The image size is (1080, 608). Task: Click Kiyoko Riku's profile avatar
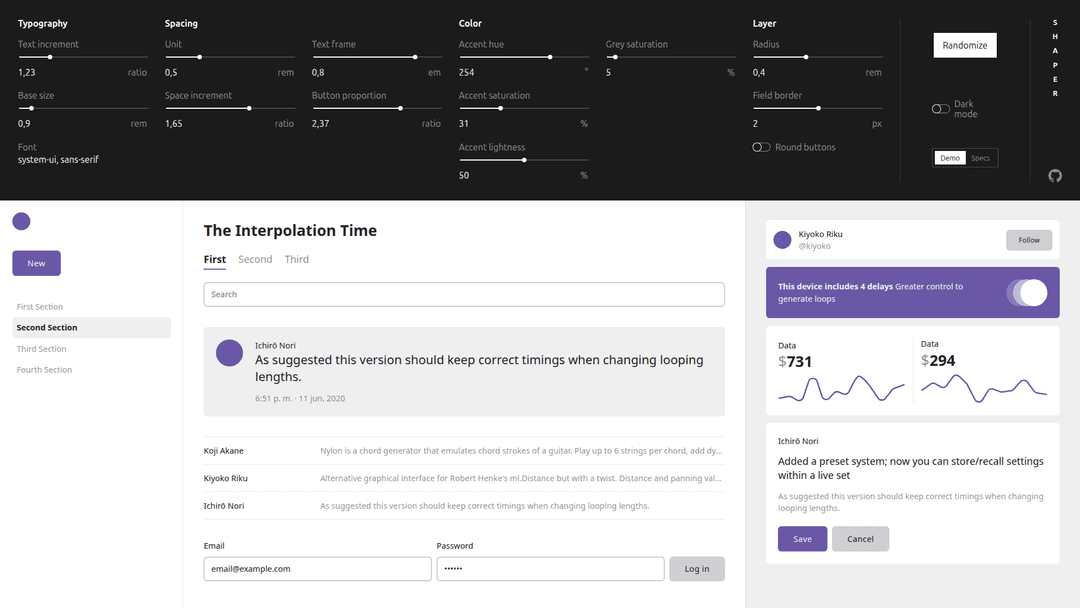[782, 240]
